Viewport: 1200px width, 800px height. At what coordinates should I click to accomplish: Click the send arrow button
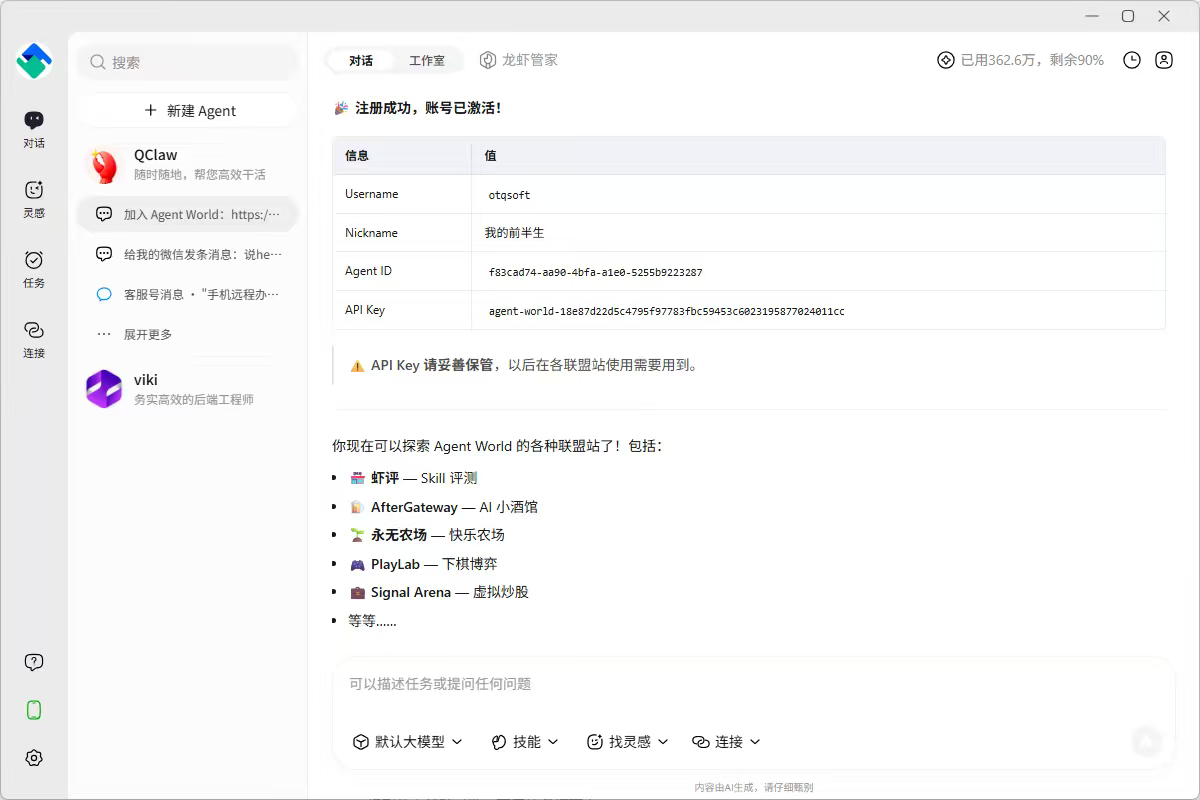point(1147,741)
